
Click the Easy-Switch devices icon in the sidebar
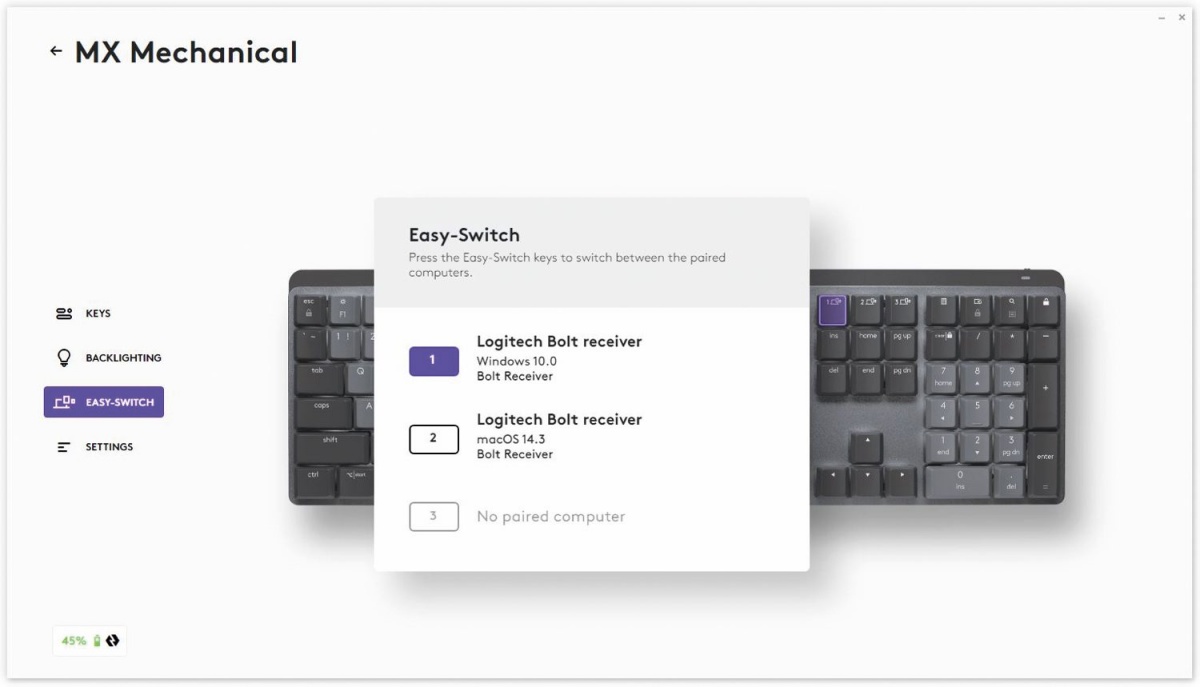click(x=65, y=402)
